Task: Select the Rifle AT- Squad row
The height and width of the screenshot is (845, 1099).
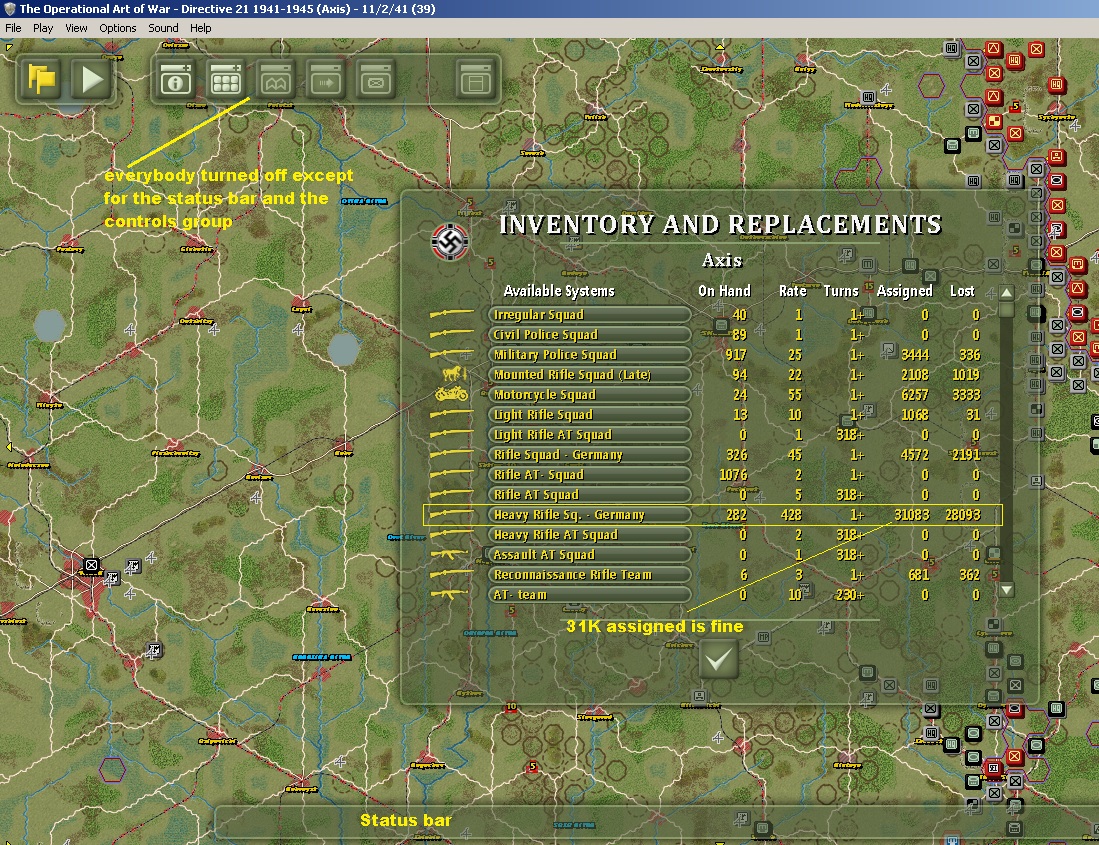Action: pyautogui.click(x=589, y=474)
